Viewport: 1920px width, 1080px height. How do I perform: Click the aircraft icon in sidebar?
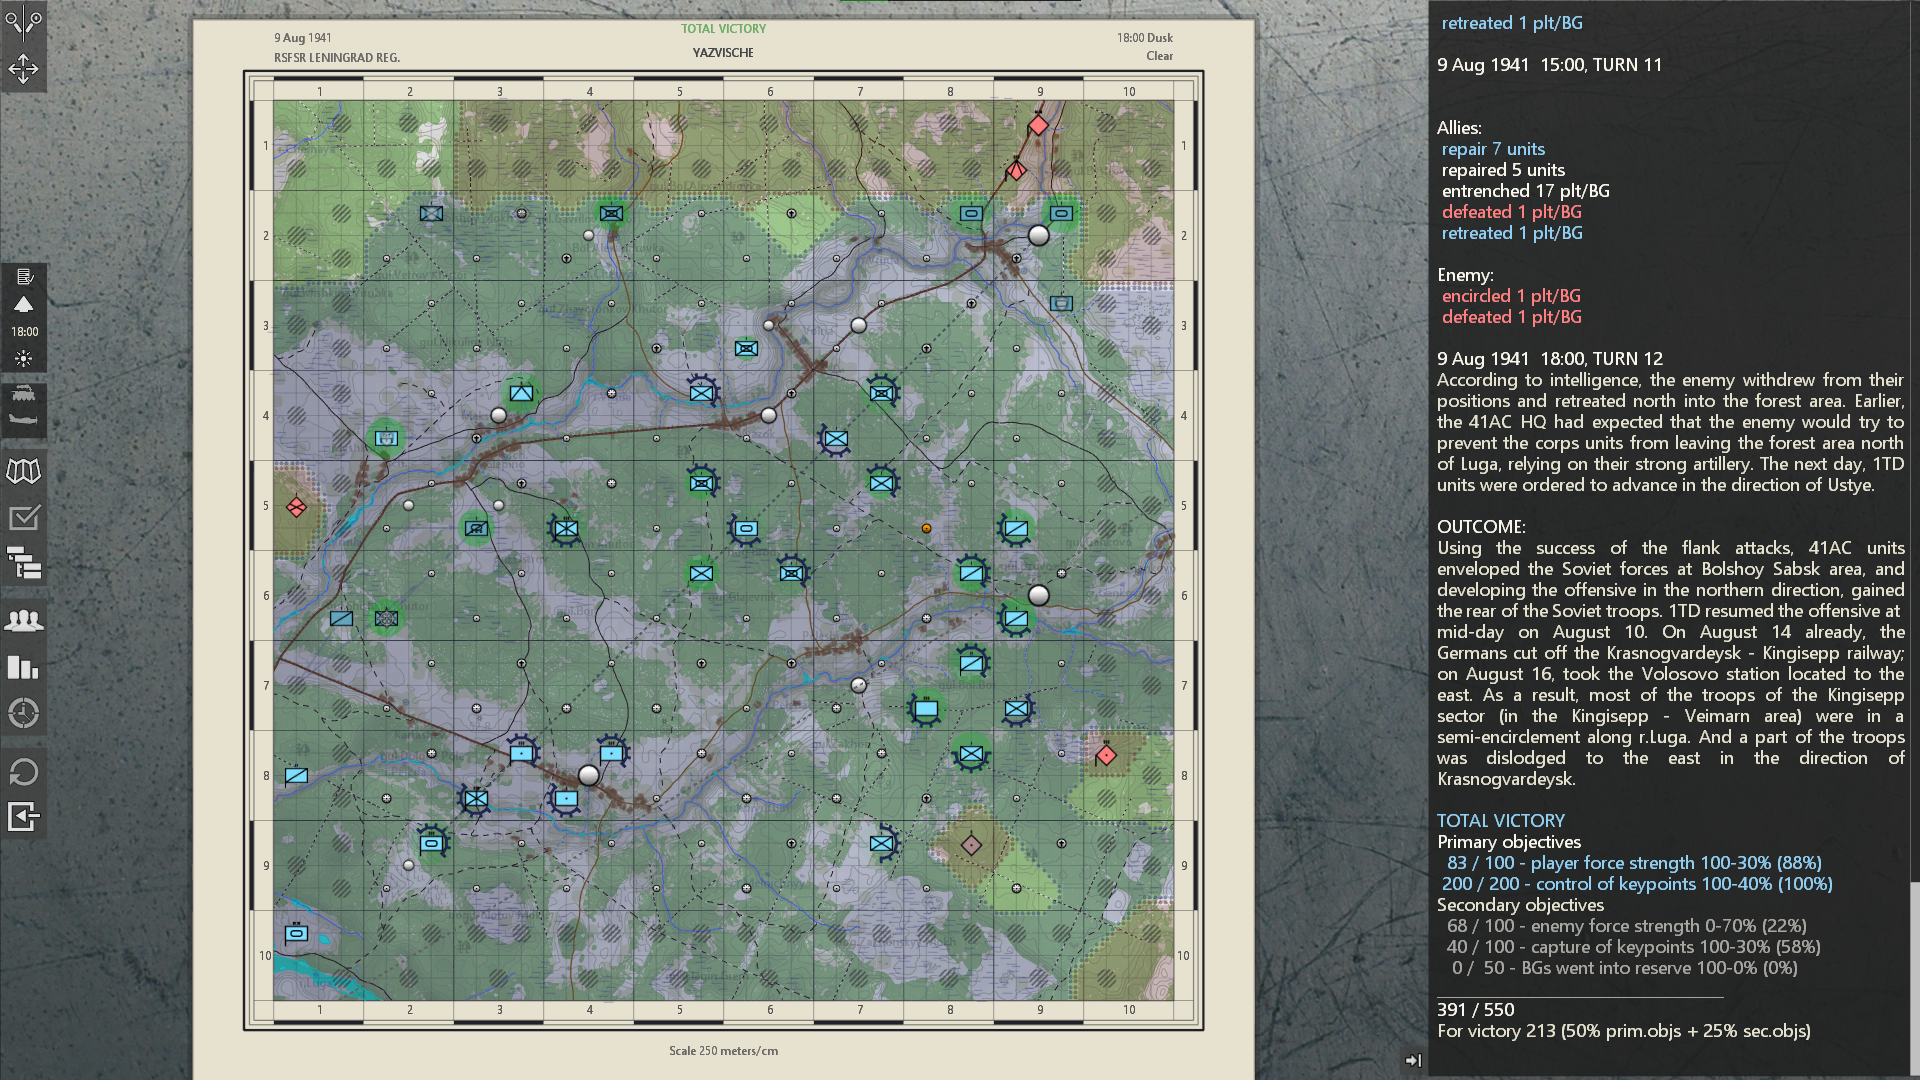(x=24, y=421)
